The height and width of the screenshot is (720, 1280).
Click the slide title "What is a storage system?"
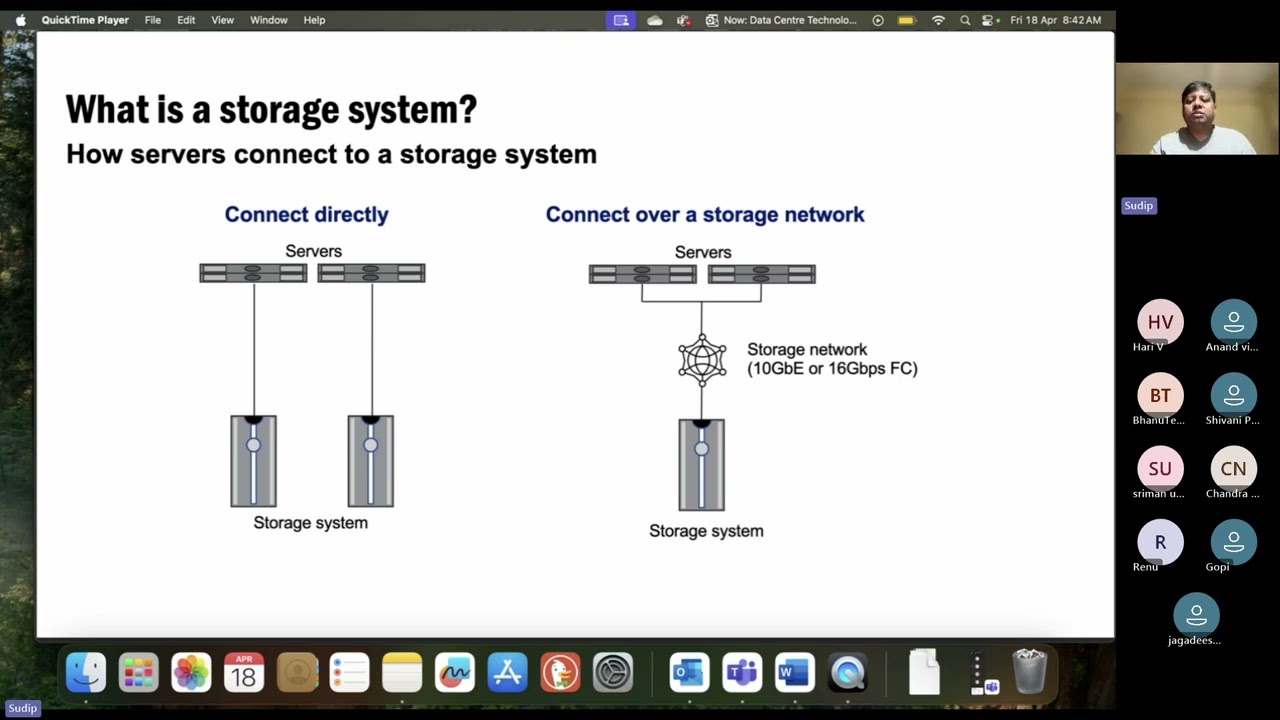(271, 109)
